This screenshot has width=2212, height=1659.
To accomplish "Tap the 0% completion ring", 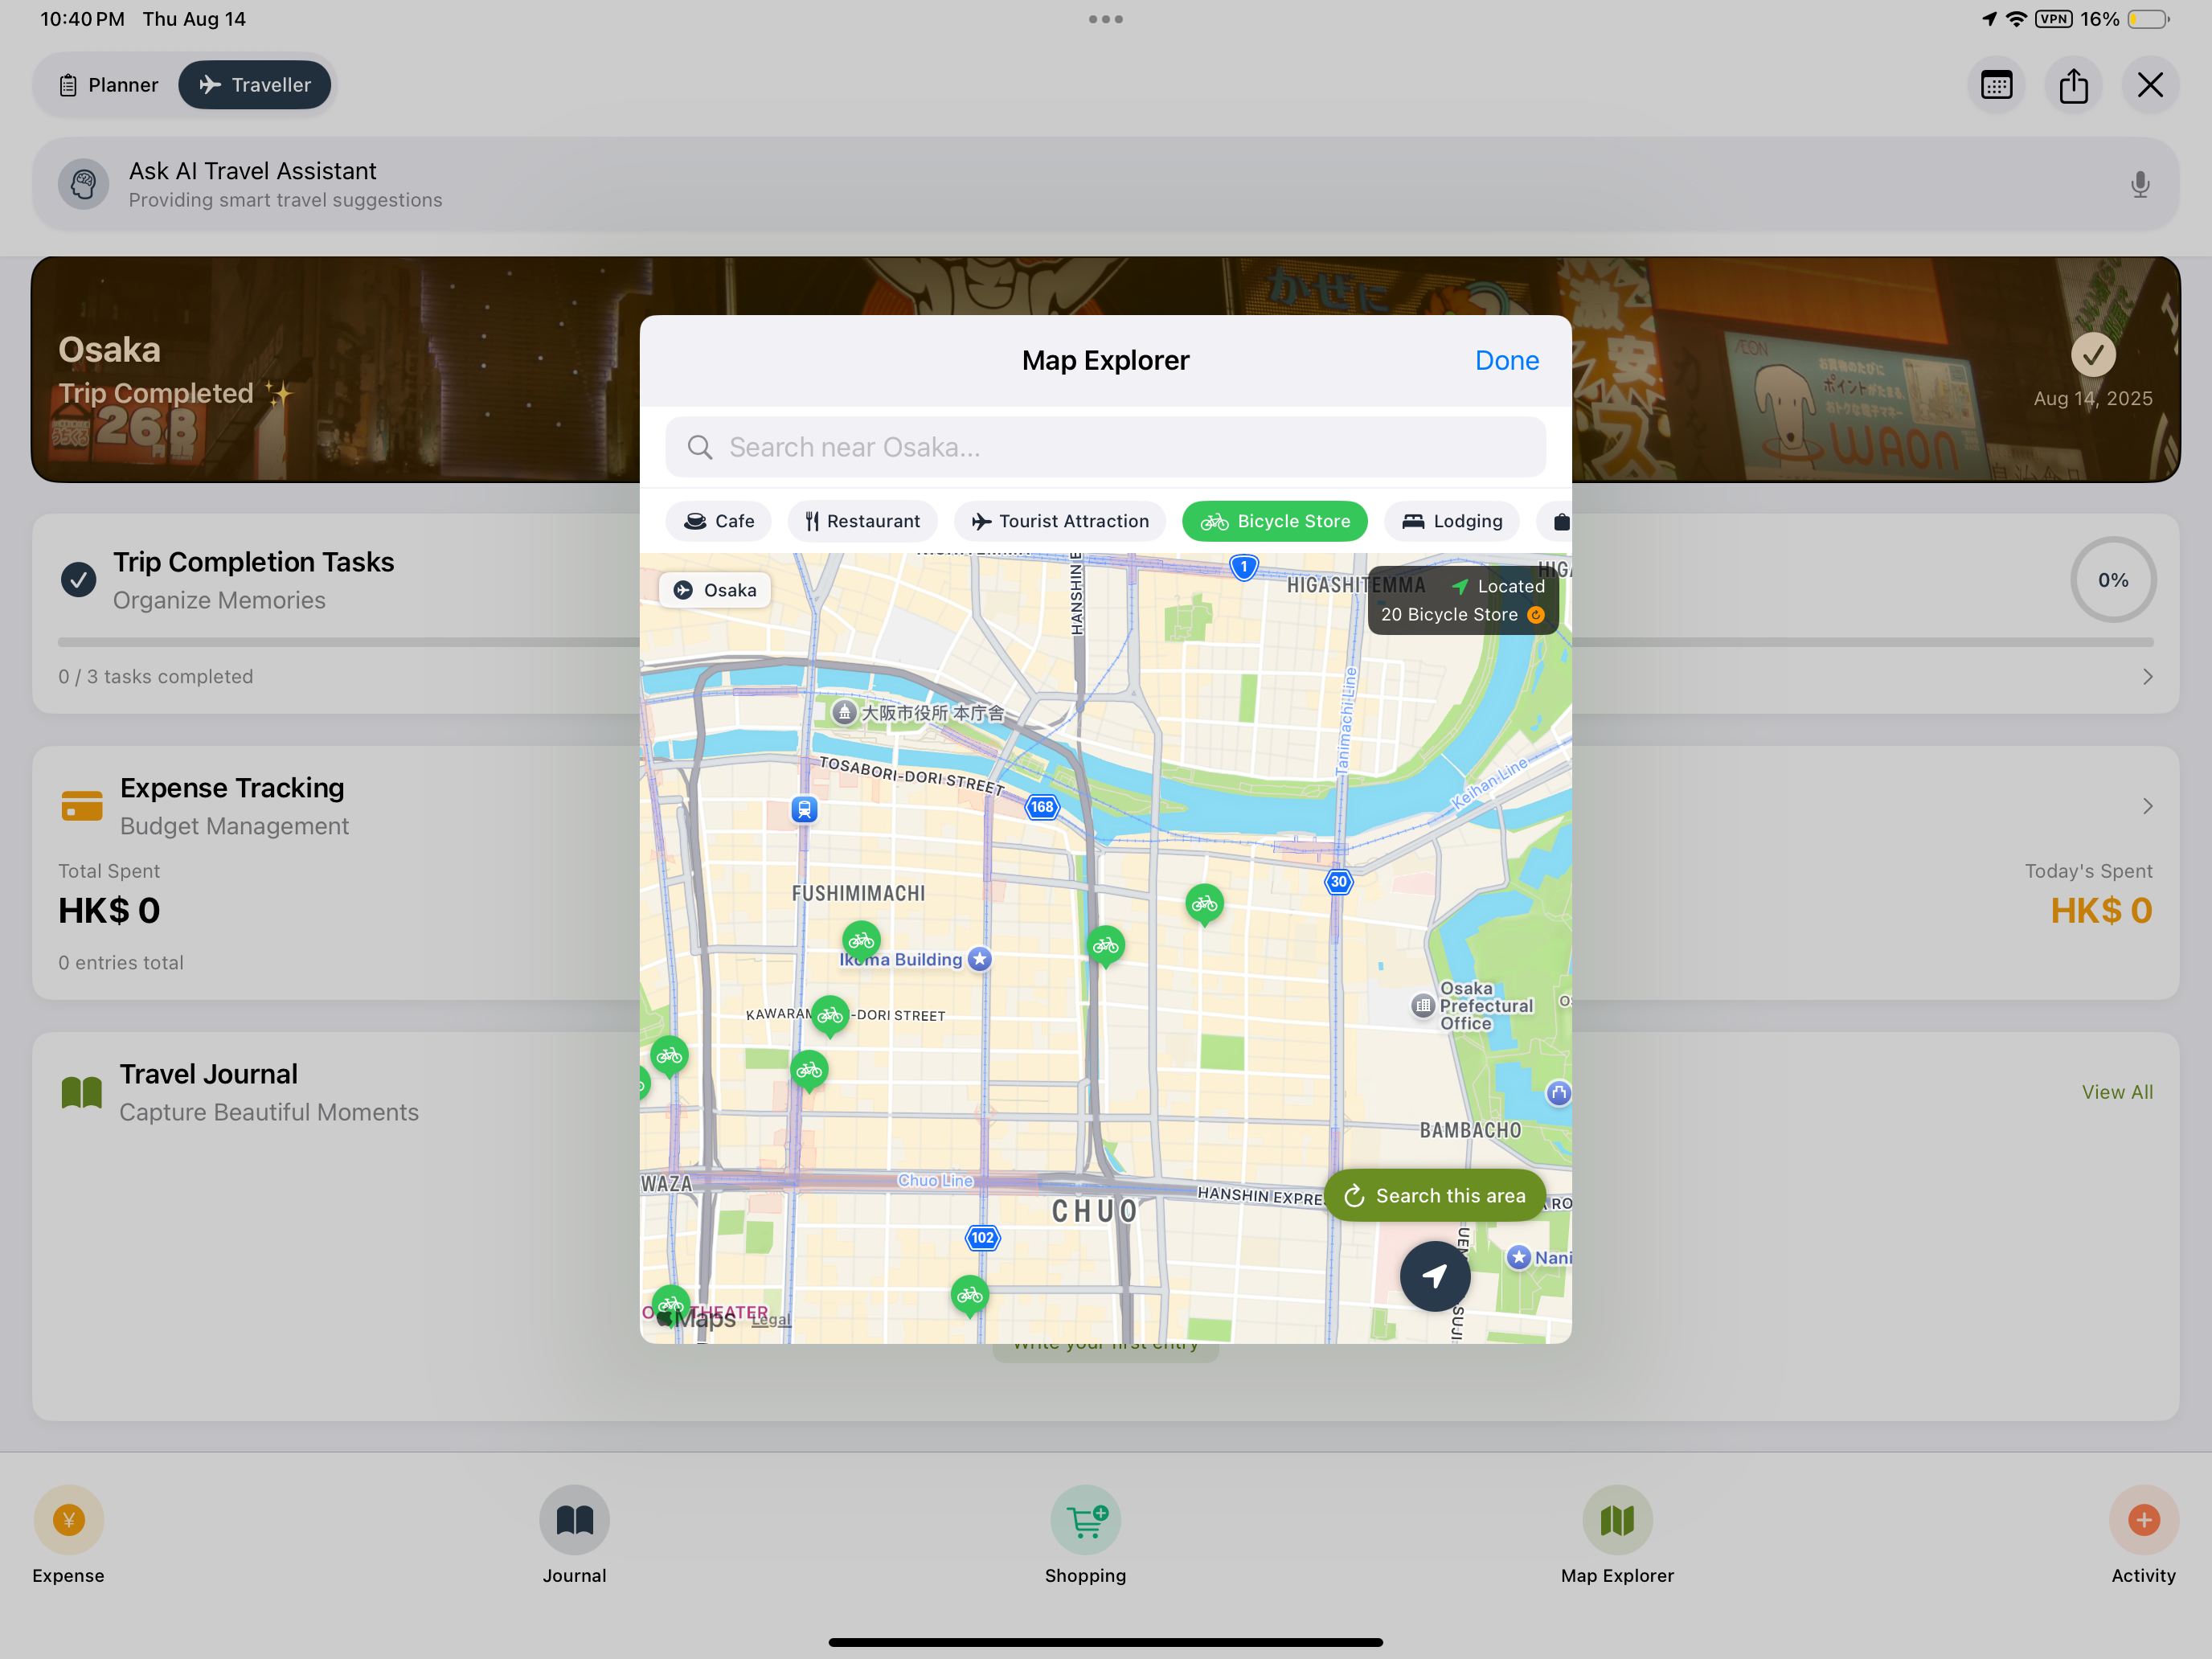I will 2112,580.
